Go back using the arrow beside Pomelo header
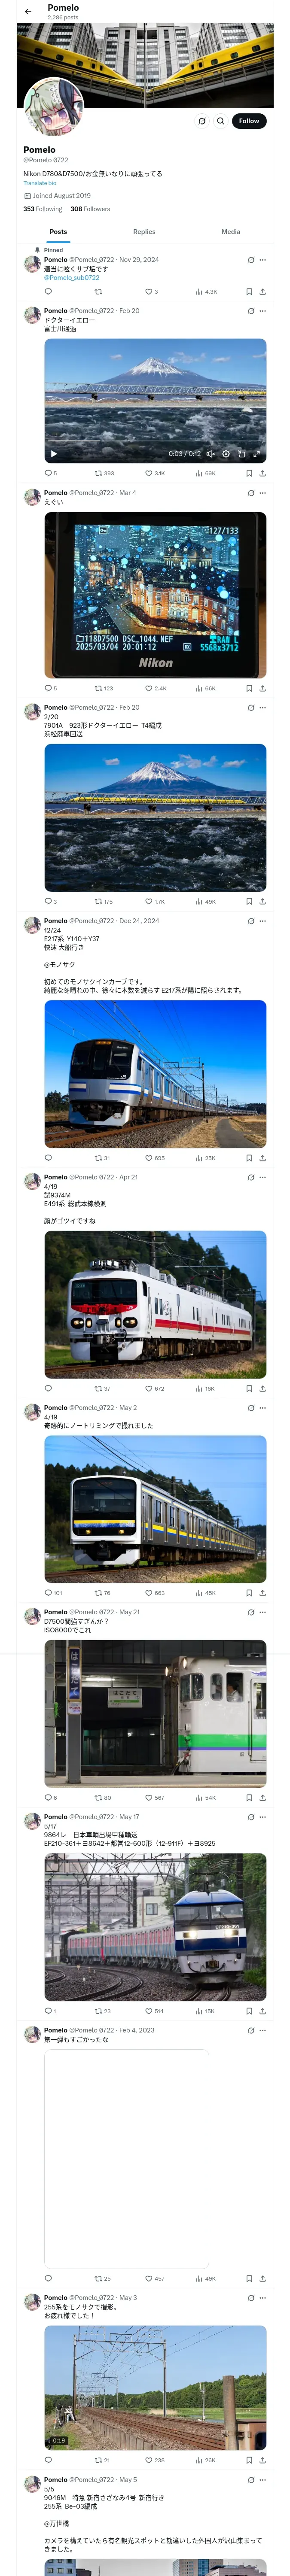This screenshot has height=2576, width=290. [x=28, y=12]
